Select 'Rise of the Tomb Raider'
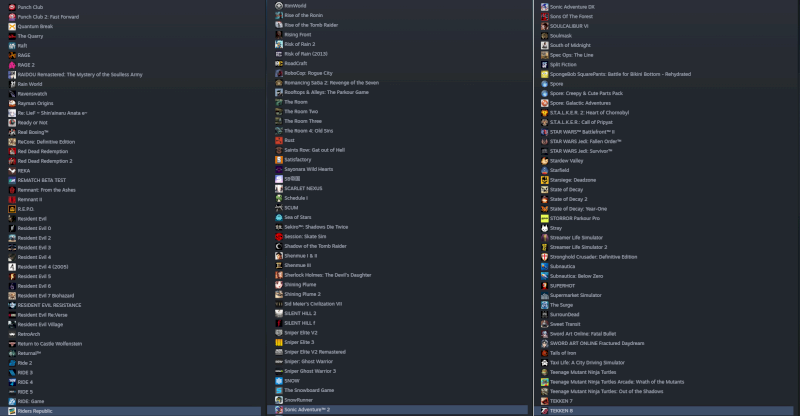 (x=311, y=25)
